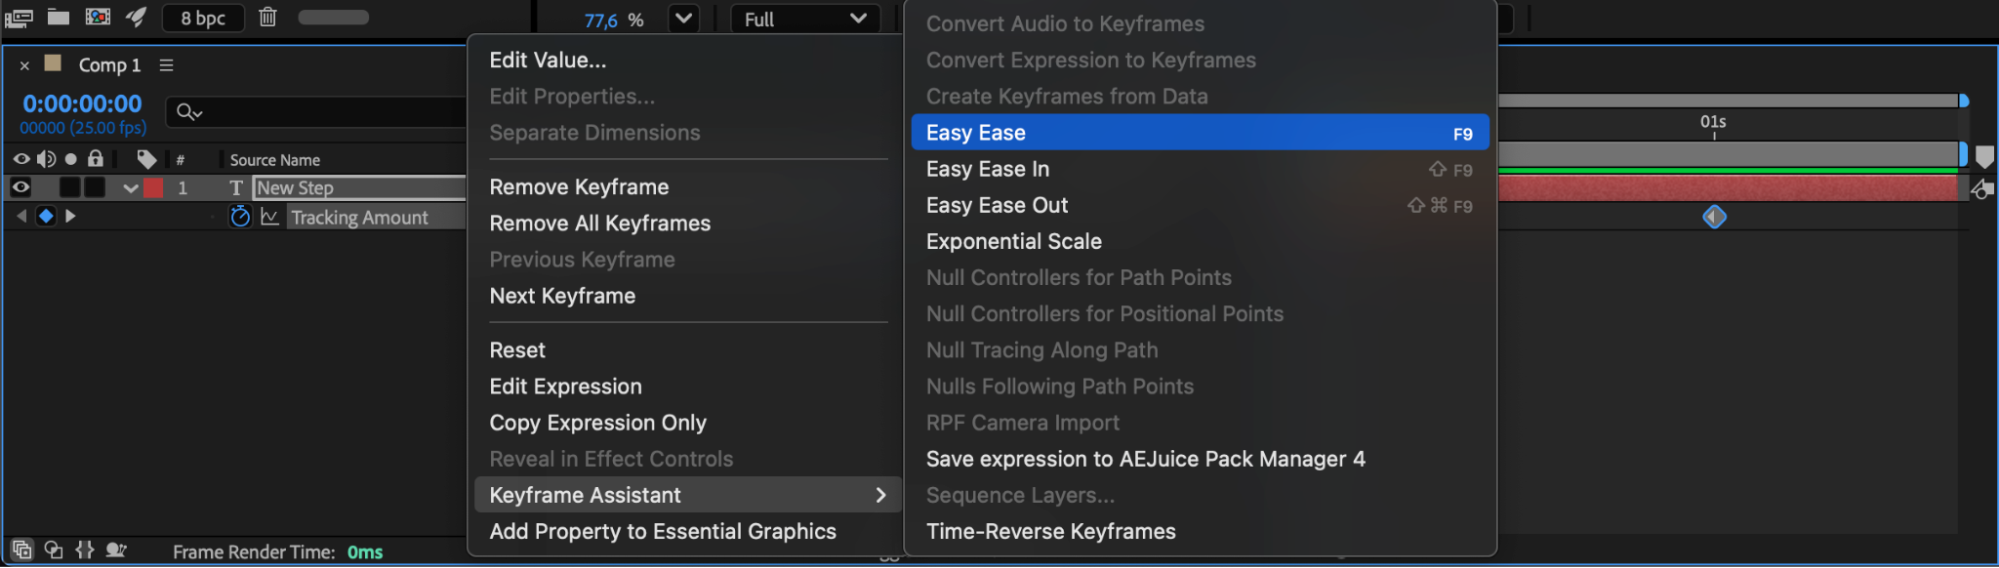Click the Tracking Amount stopwatch icon
Image resolution: width=1999 pixels, height=568 pixels.
click(240, 217)
